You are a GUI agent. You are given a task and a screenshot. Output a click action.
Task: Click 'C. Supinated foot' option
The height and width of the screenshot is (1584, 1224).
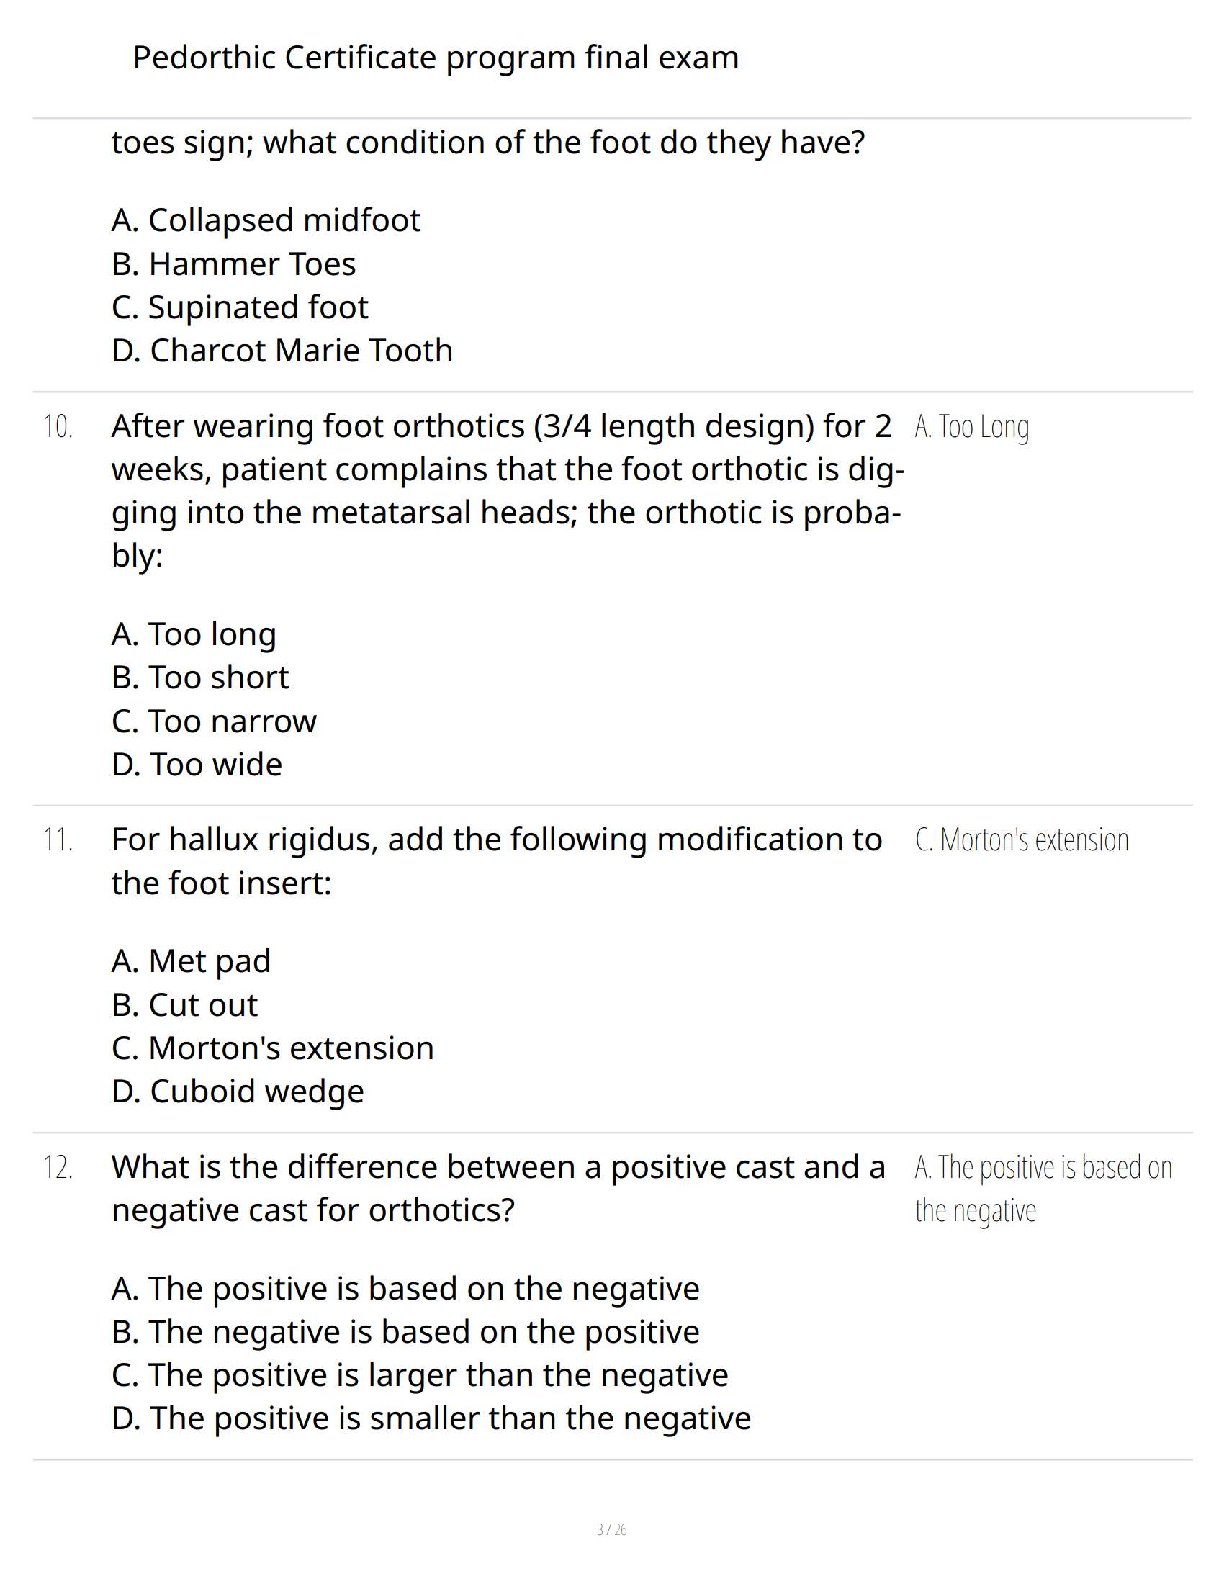[239, 307]
